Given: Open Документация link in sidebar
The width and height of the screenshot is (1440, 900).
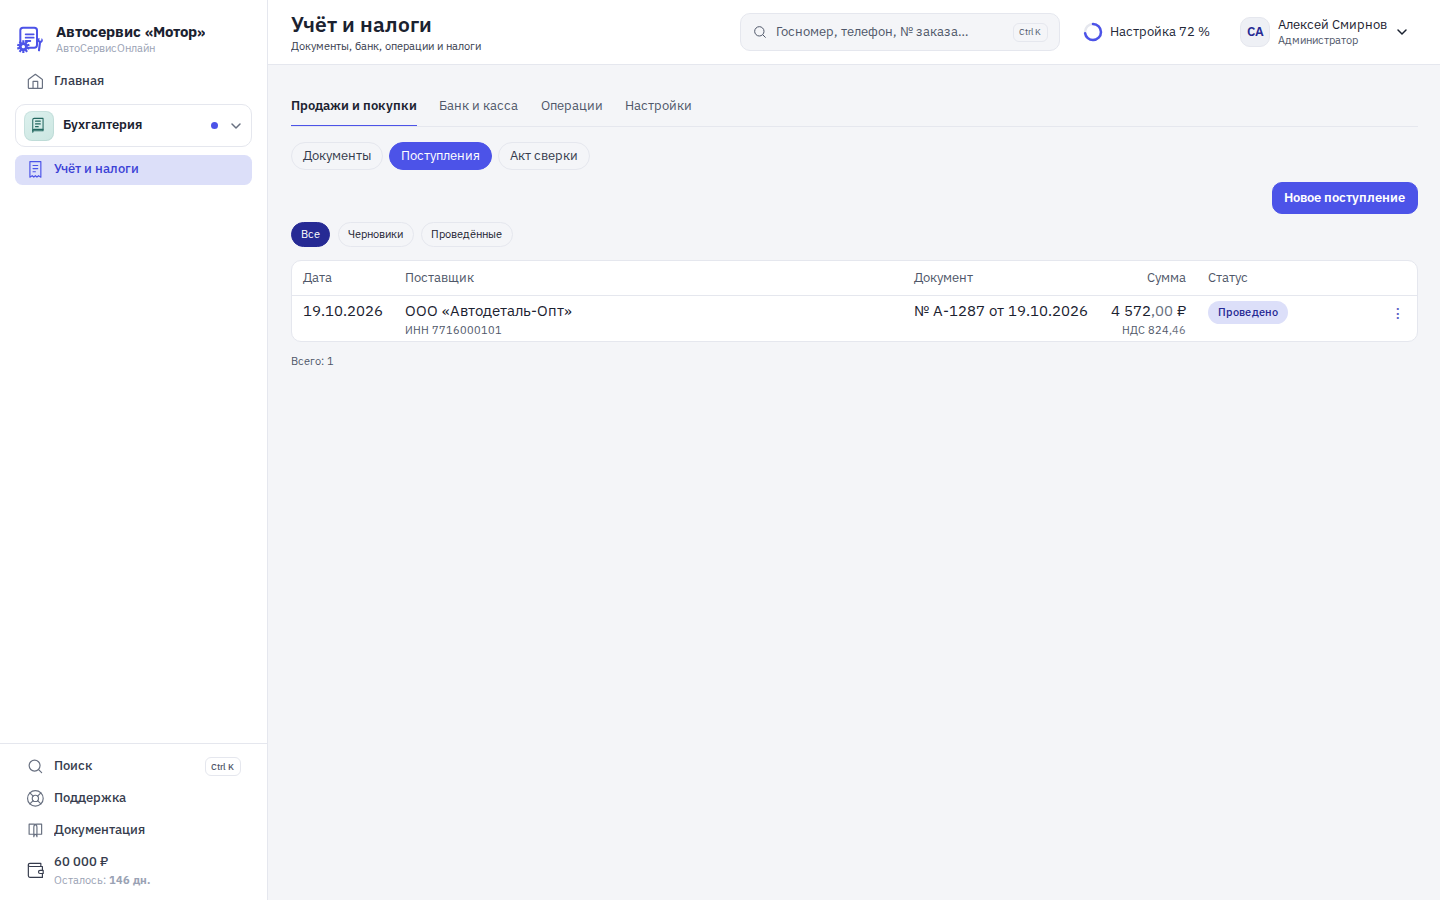Looking at the screenshot, I should pyautogui.click(x=133, y=830).
